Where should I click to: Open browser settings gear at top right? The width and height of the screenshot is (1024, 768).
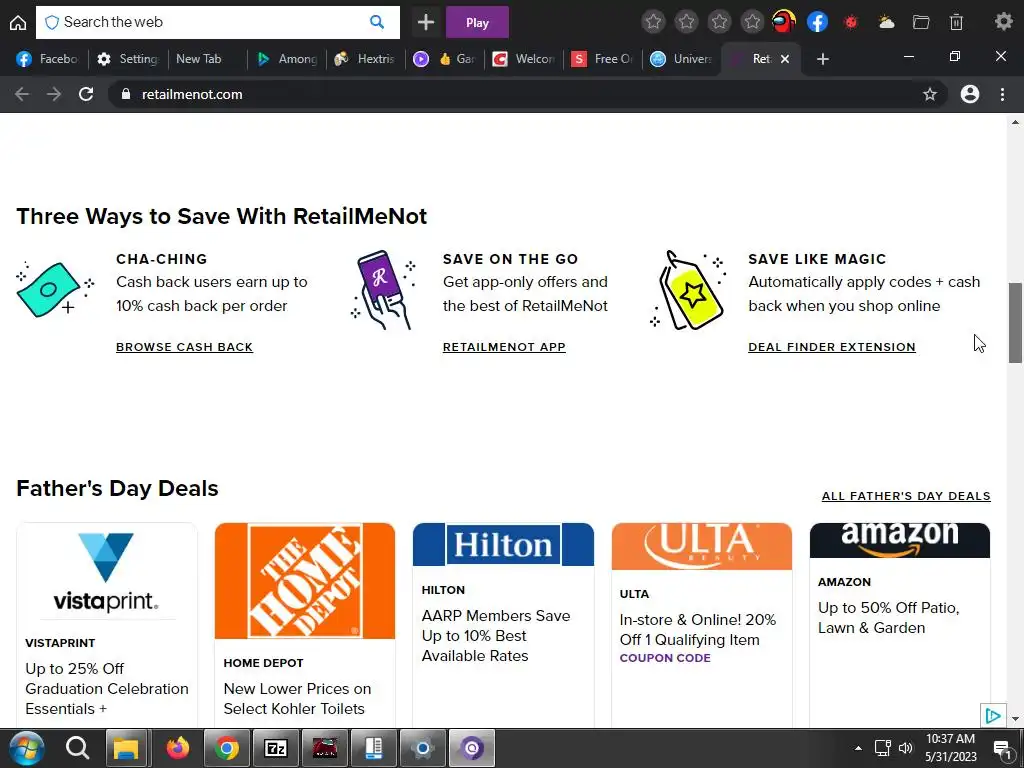pyautogui.click(x=1004, y=22)
